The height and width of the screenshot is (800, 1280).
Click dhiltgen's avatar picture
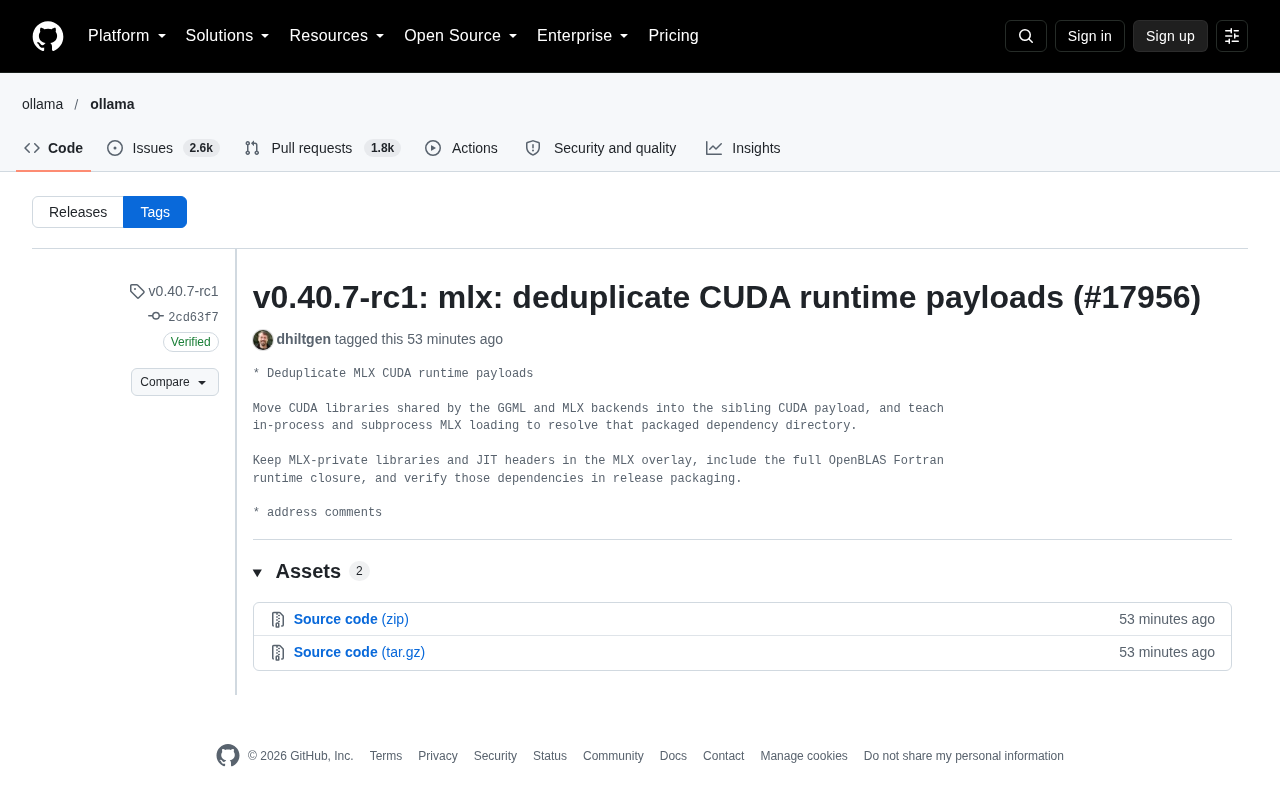(263, 340)
